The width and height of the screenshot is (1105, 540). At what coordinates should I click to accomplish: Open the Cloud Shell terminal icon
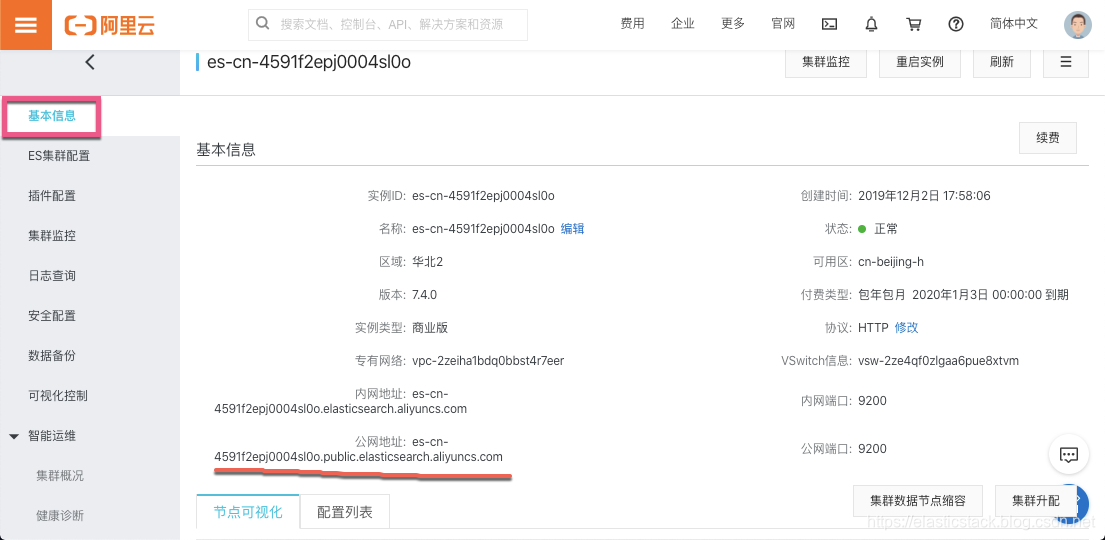click(x=829, y=24)
